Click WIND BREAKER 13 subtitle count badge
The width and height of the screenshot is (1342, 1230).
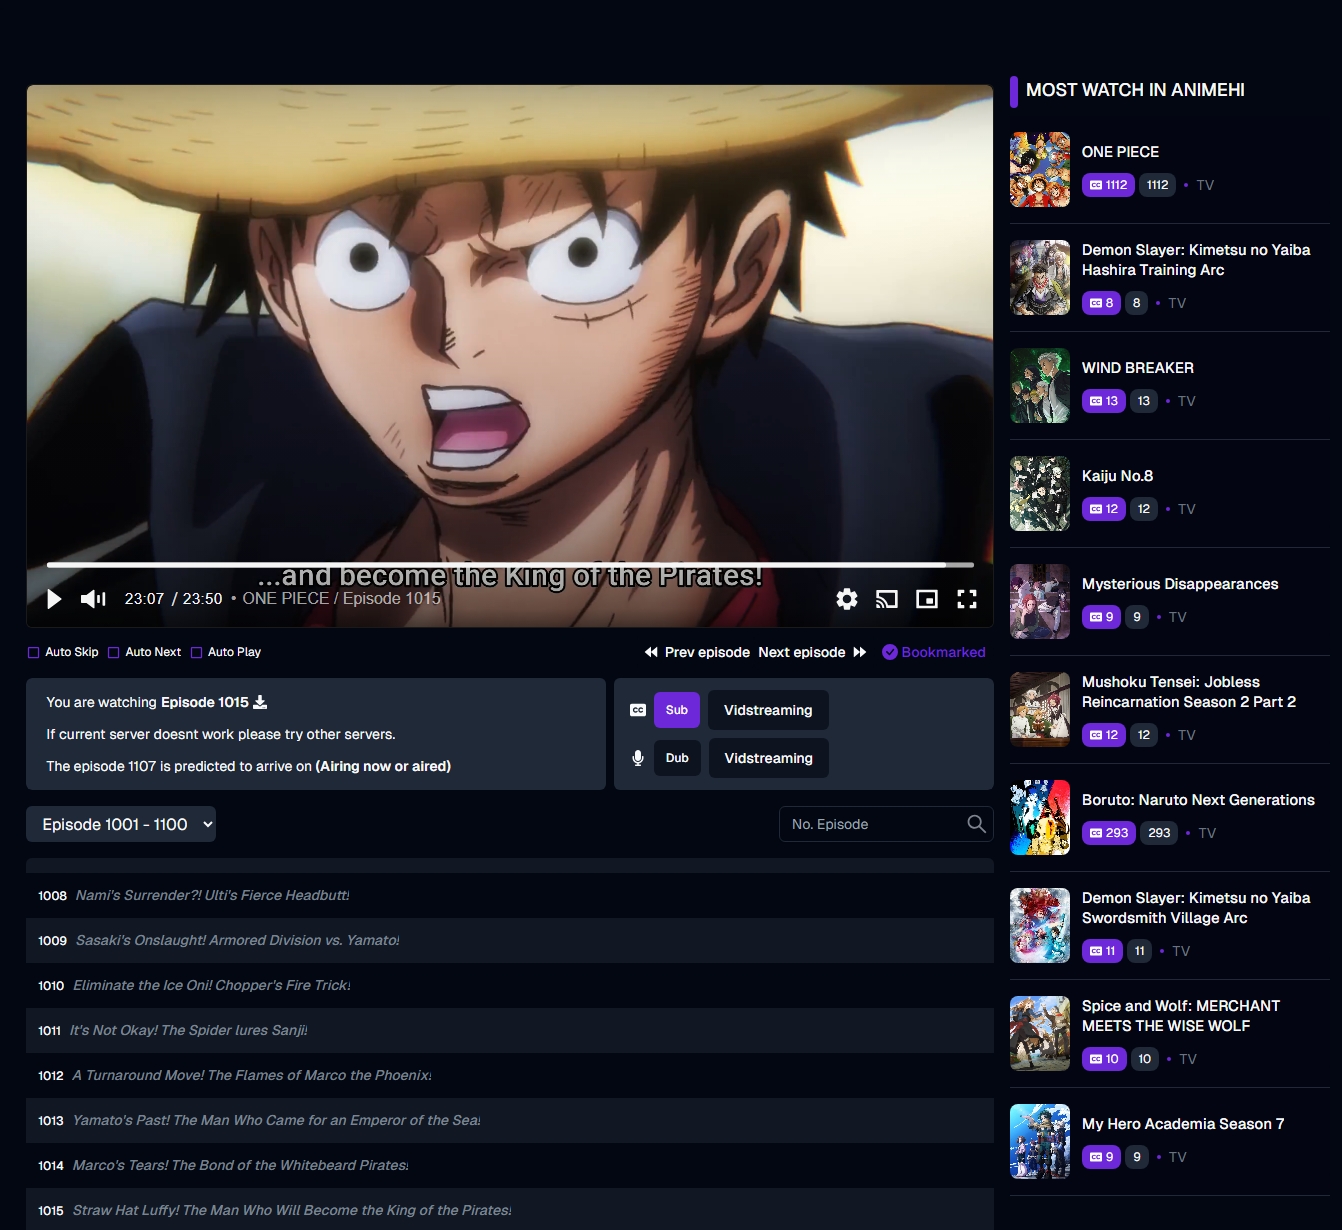pos(1104,401)
